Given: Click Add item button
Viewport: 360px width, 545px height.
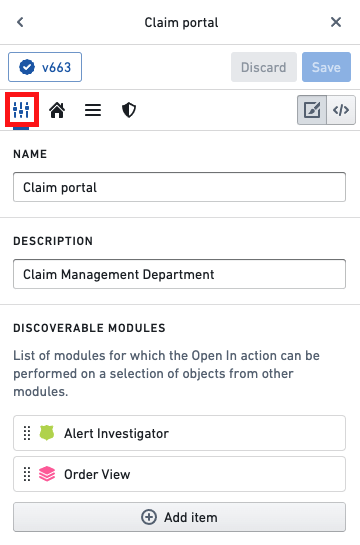Looking at the screenshot, I should click(x=179, y=517).
